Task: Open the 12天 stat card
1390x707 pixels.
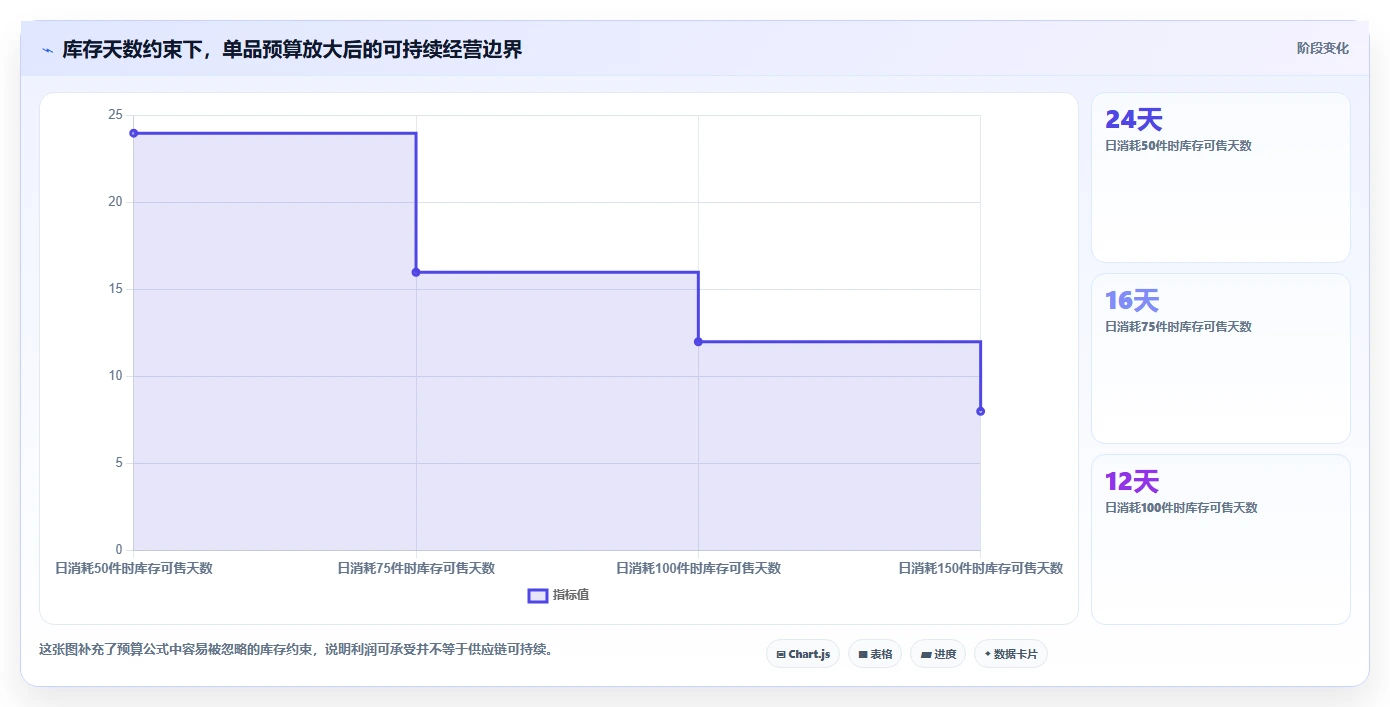Action: pos(1220,539)
